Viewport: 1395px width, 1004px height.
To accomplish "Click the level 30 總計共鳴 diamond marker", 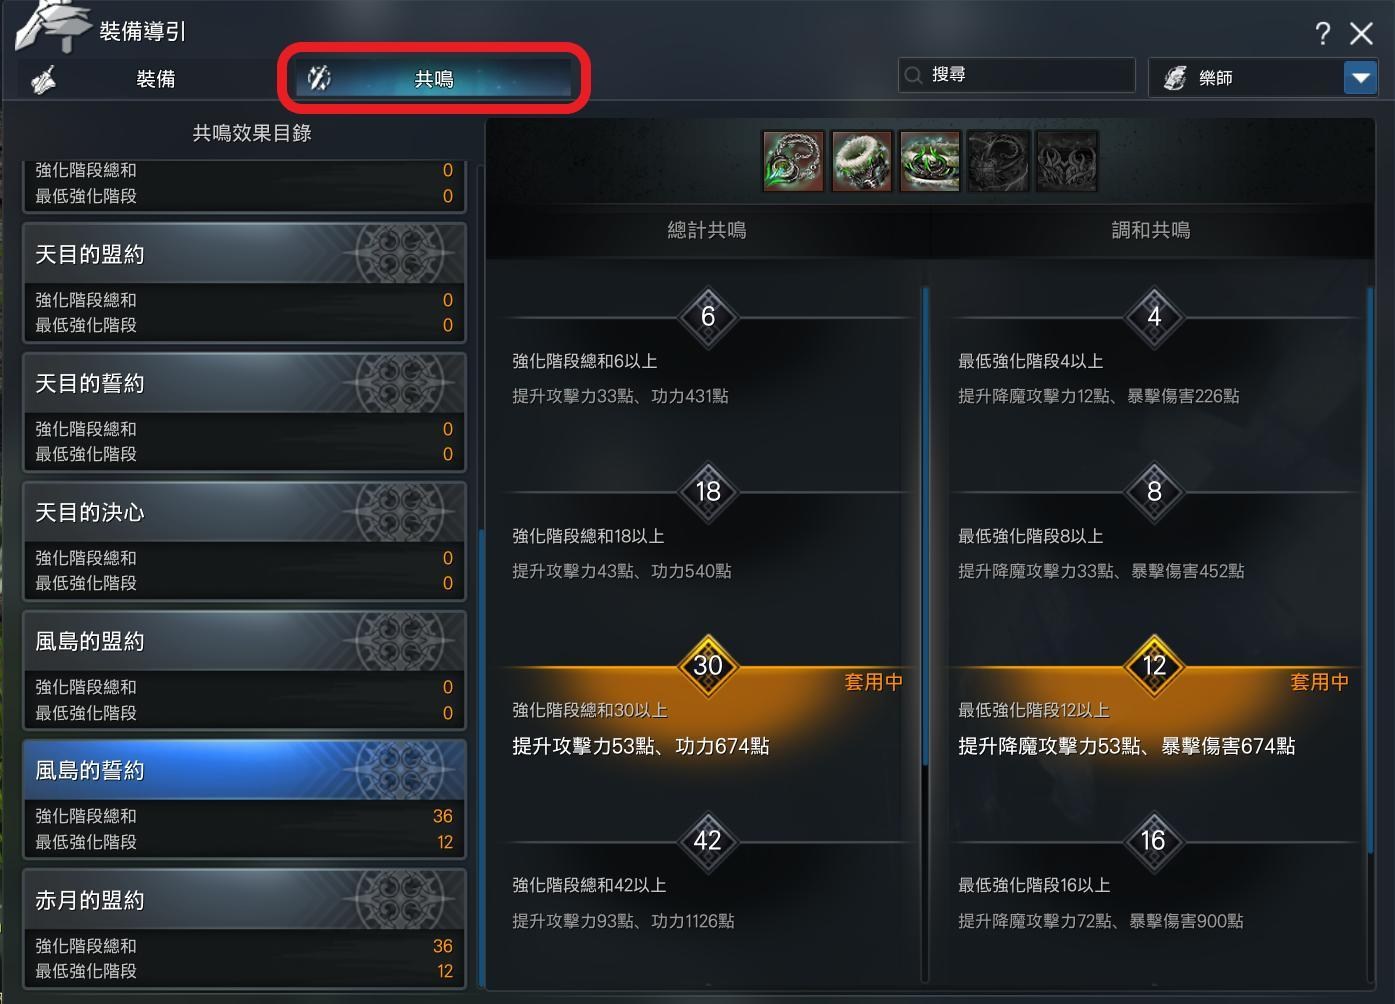I will [x=708, y=665].
